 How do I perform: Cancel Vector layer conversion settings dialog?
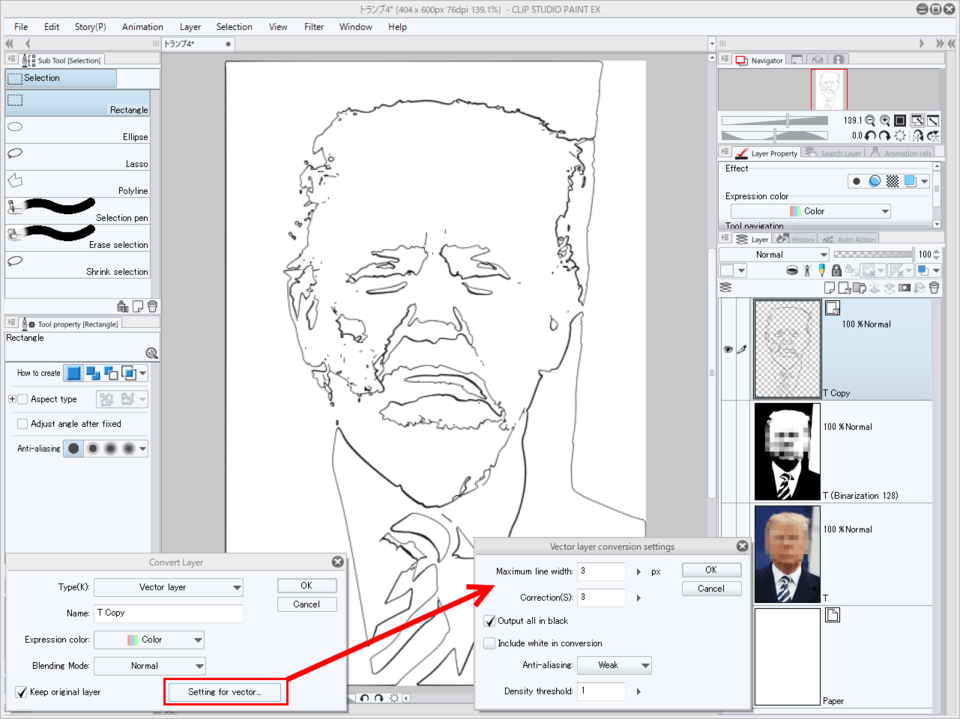711,589
